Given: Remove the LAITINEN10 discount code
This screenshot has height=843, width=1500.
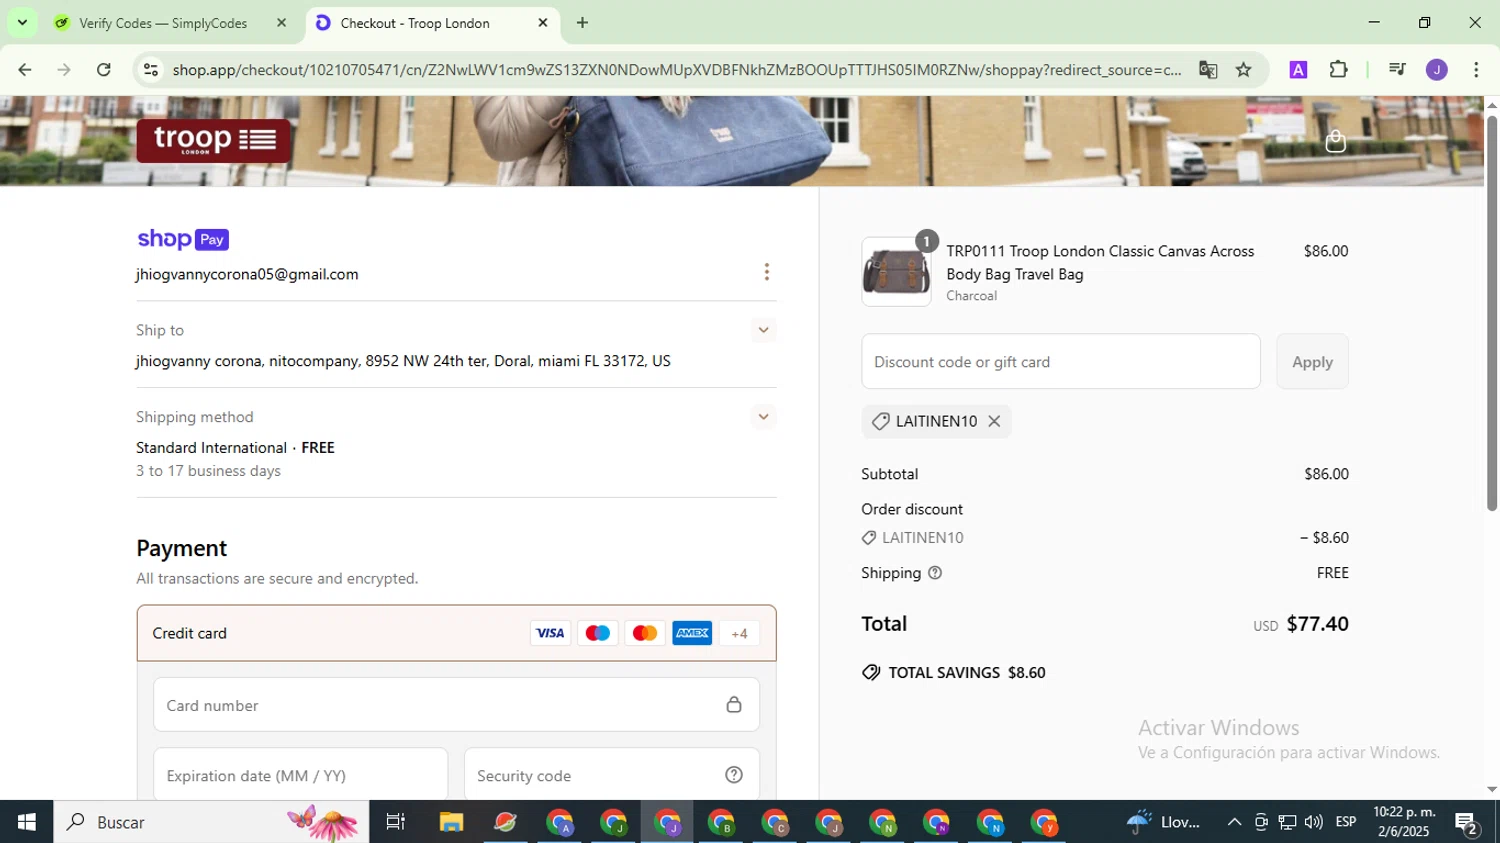Looking at the screenshot, I should tap(994, 421).
